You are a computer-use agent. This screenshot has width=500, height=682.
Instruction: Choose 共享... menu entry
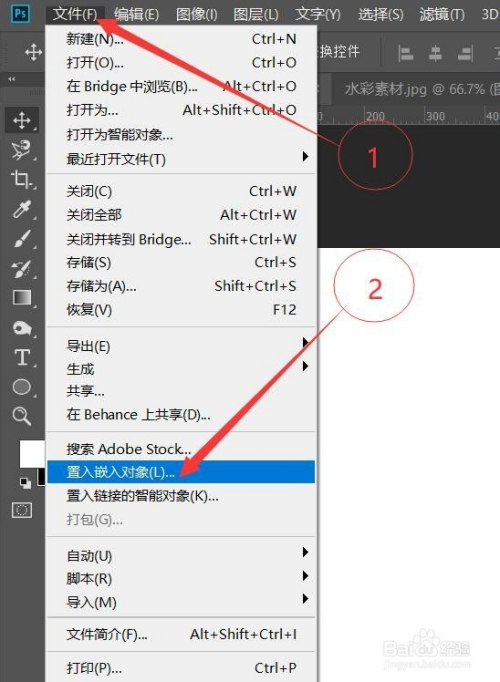point(181,391)
